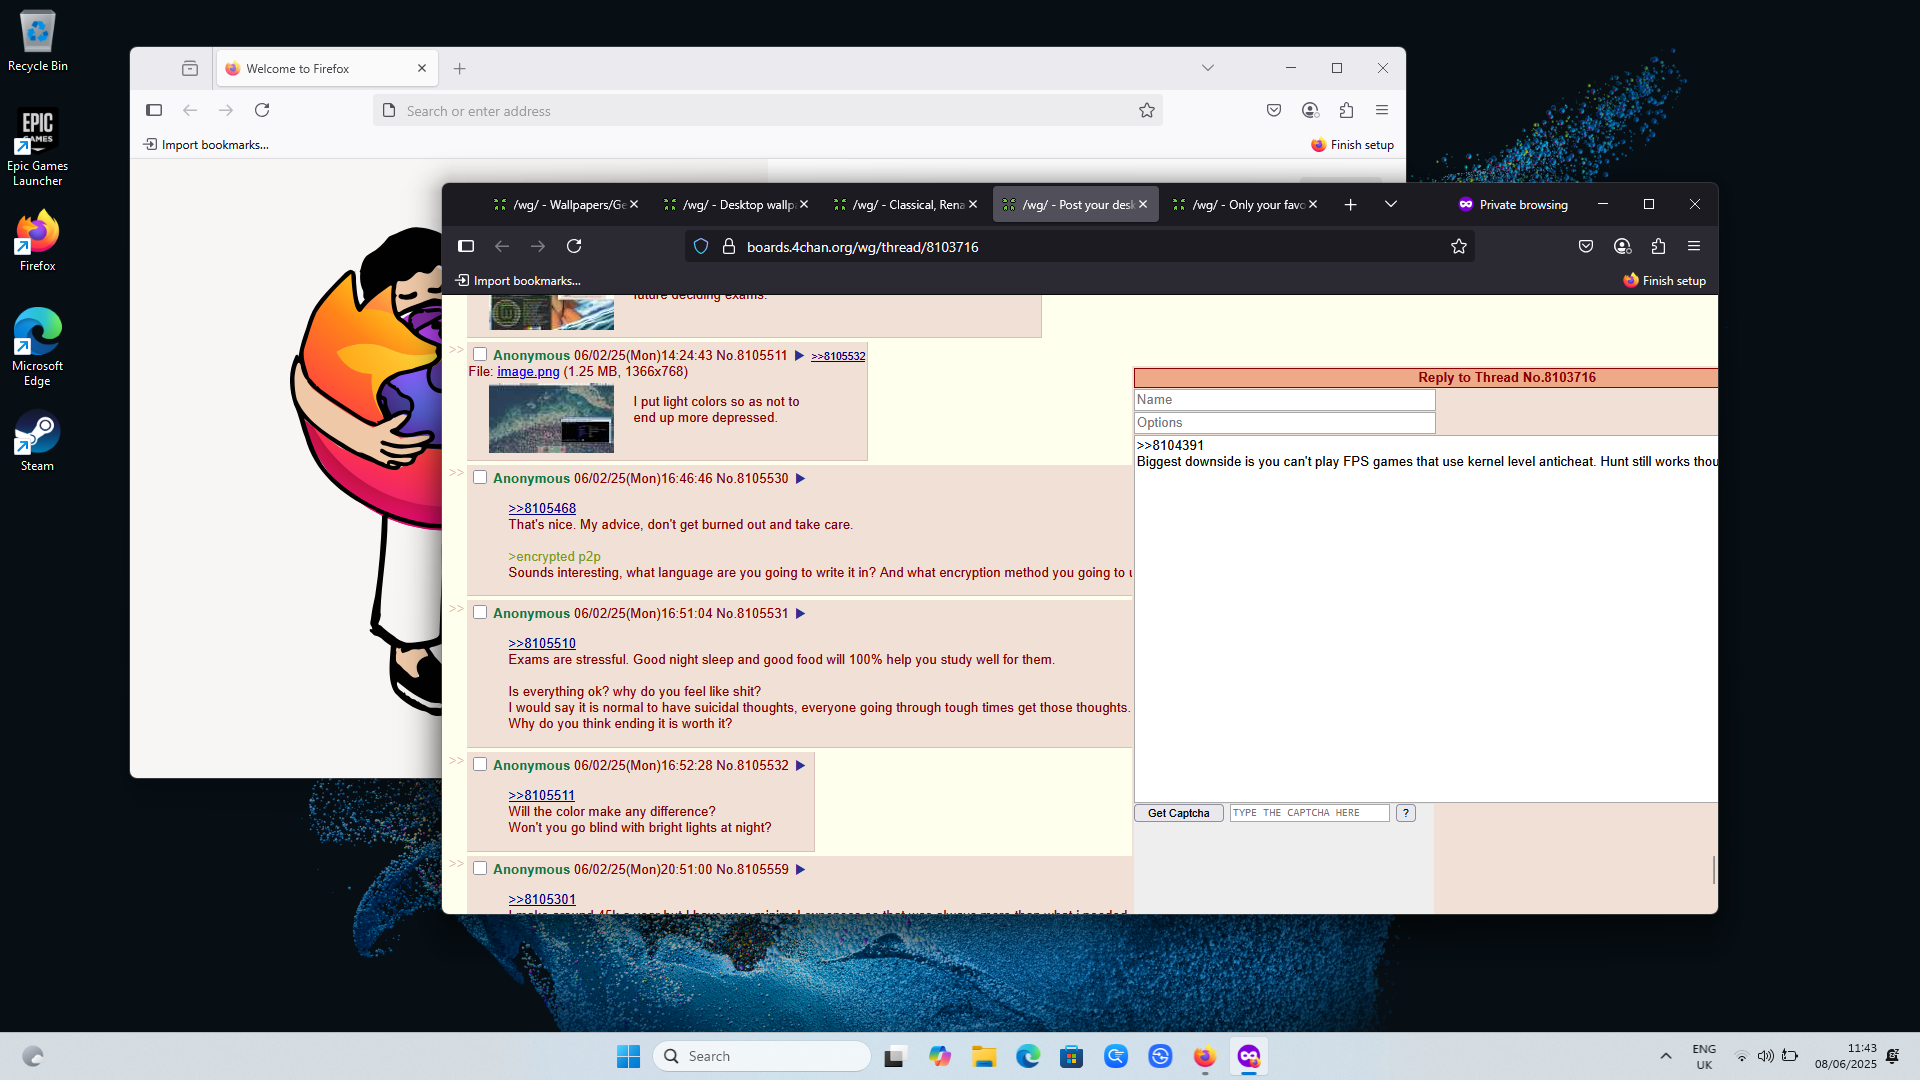1920x1080 pixels.
Task: Click reload in the 4chan Firefox window
Action: click(574, 246)
